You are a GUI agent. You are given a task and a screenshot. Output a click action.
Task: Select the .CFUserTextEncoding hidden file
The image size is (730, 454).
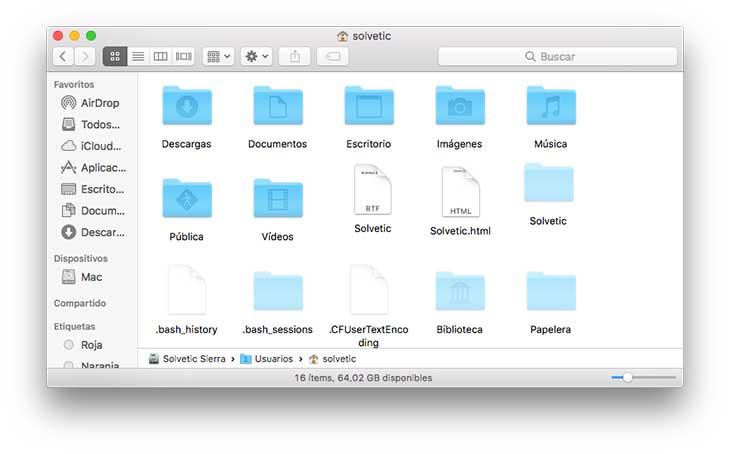tap(369, 290)
